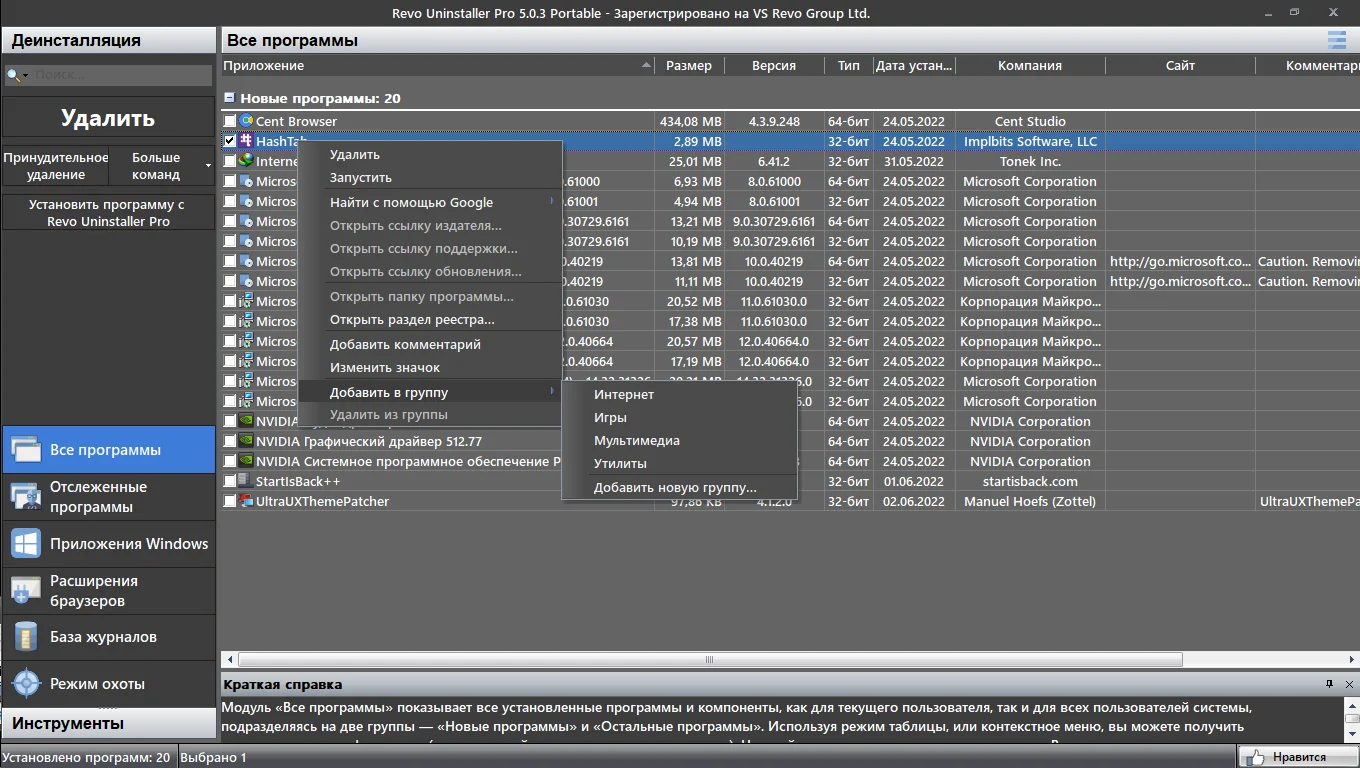This screenshot has width=1360, height=768.
Task: Click the Cent Browser application icon
Action: (247, 121)
